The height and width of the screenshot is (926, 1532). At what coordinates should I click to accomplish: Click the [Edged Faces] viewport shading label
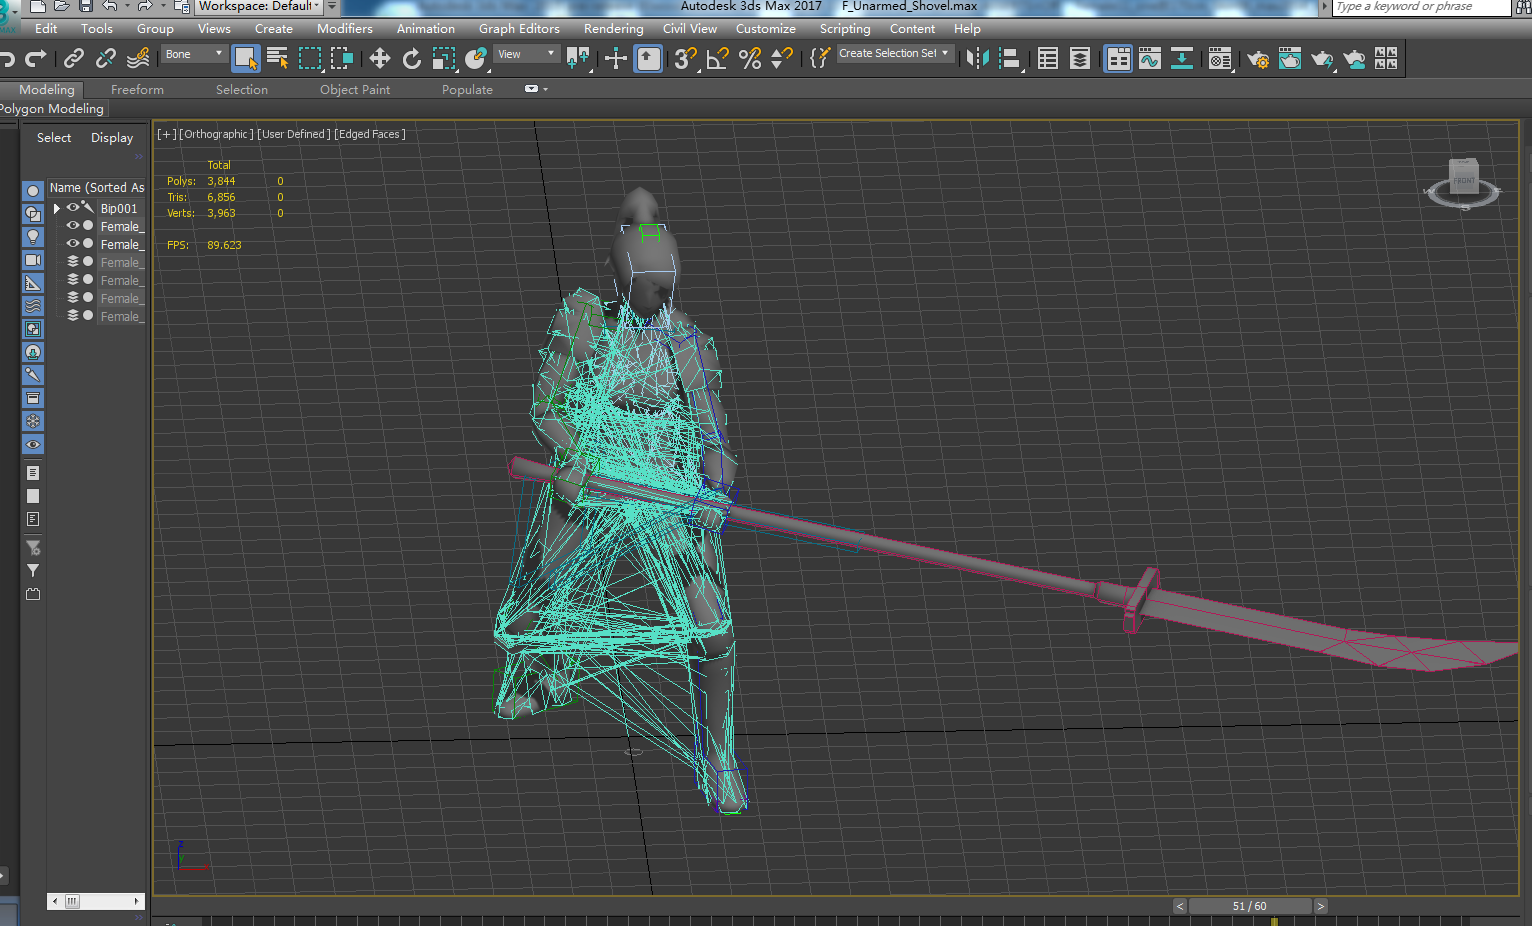click(x=370, y=134)
